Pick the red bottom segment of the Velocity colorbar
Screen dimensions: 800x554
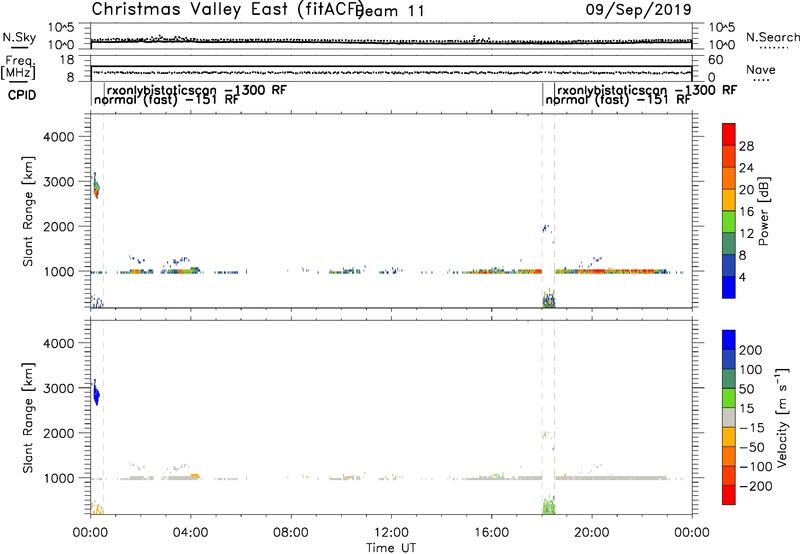[729, 495]
